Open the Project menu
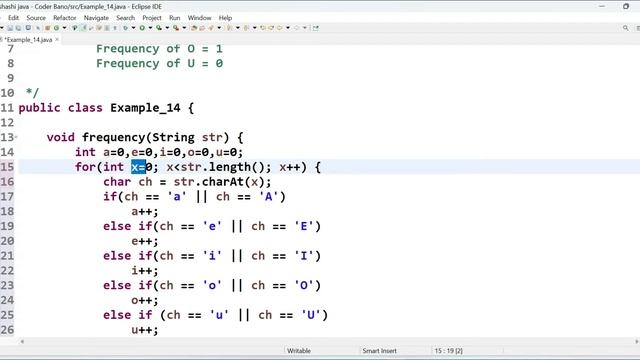Screen dimensions: 640x360 click(x=152, y=18)
